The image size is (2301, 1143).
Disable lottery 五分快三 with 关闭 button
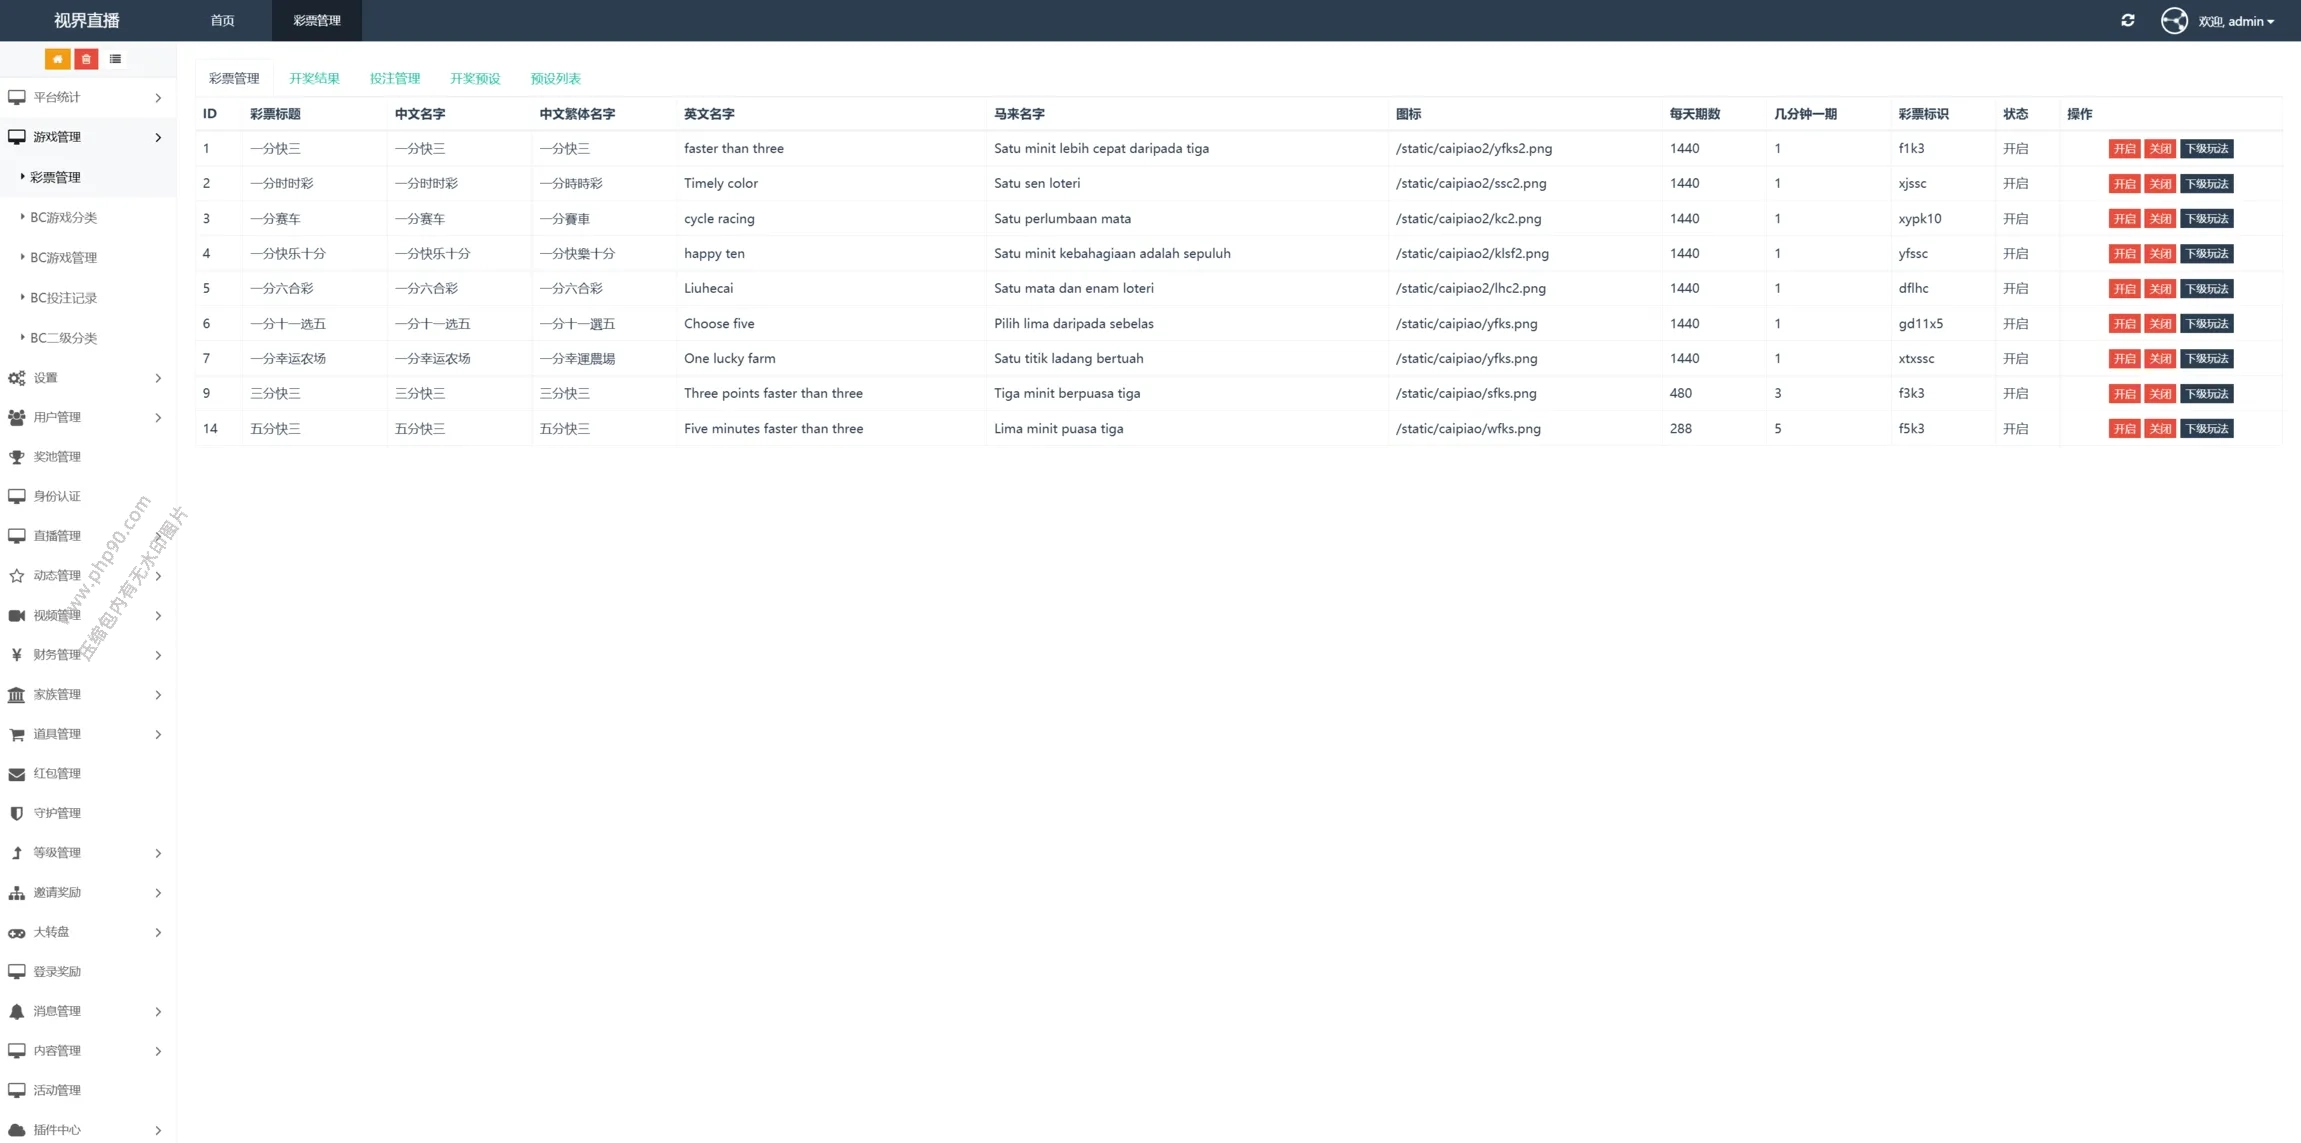coord(2159,429)
